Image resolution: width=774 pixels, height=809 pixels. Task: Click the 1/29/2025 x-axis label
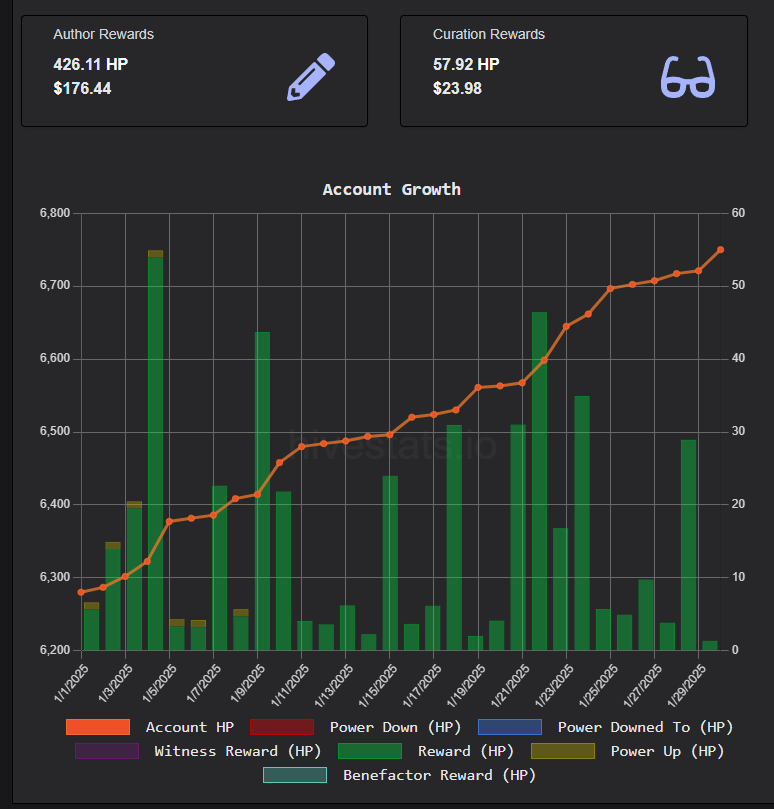tap(686, 685)
